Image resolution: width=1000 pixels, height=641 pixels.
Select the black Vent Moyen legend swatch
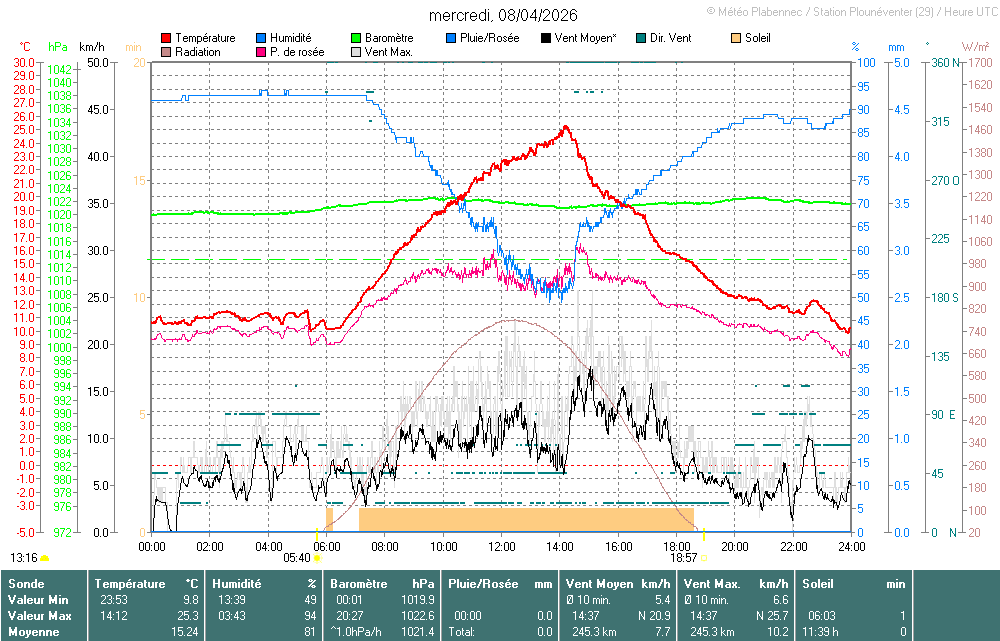[546, 38]
